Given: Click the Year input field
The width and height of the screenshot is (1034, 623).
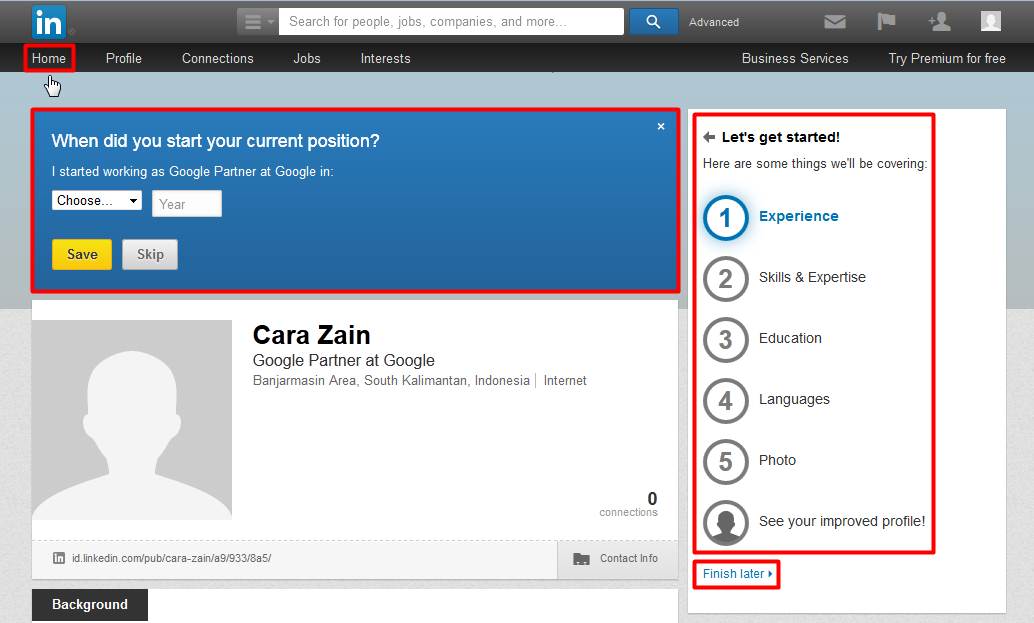Looking at the screenshot, I should [187, 204].
